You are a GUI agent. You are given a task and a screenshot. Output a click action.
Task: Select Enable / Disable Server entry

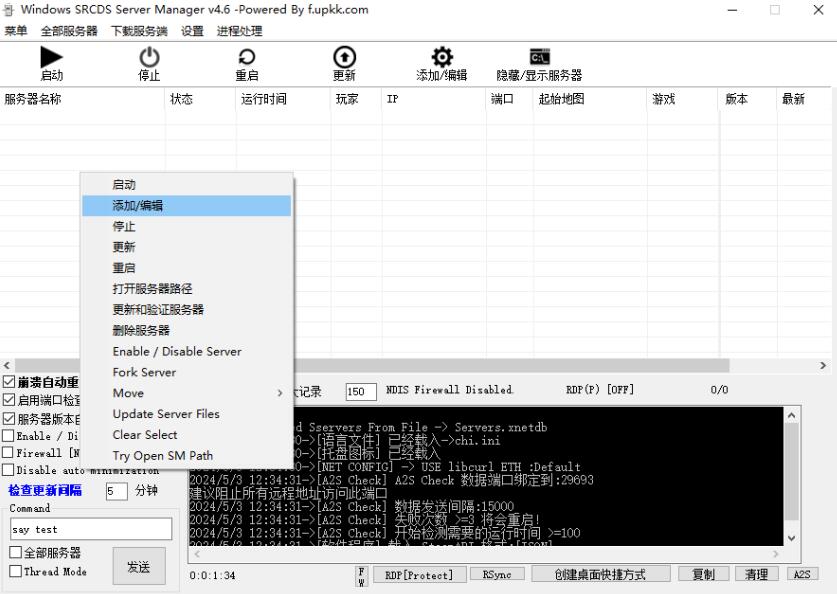pos(186,351)
